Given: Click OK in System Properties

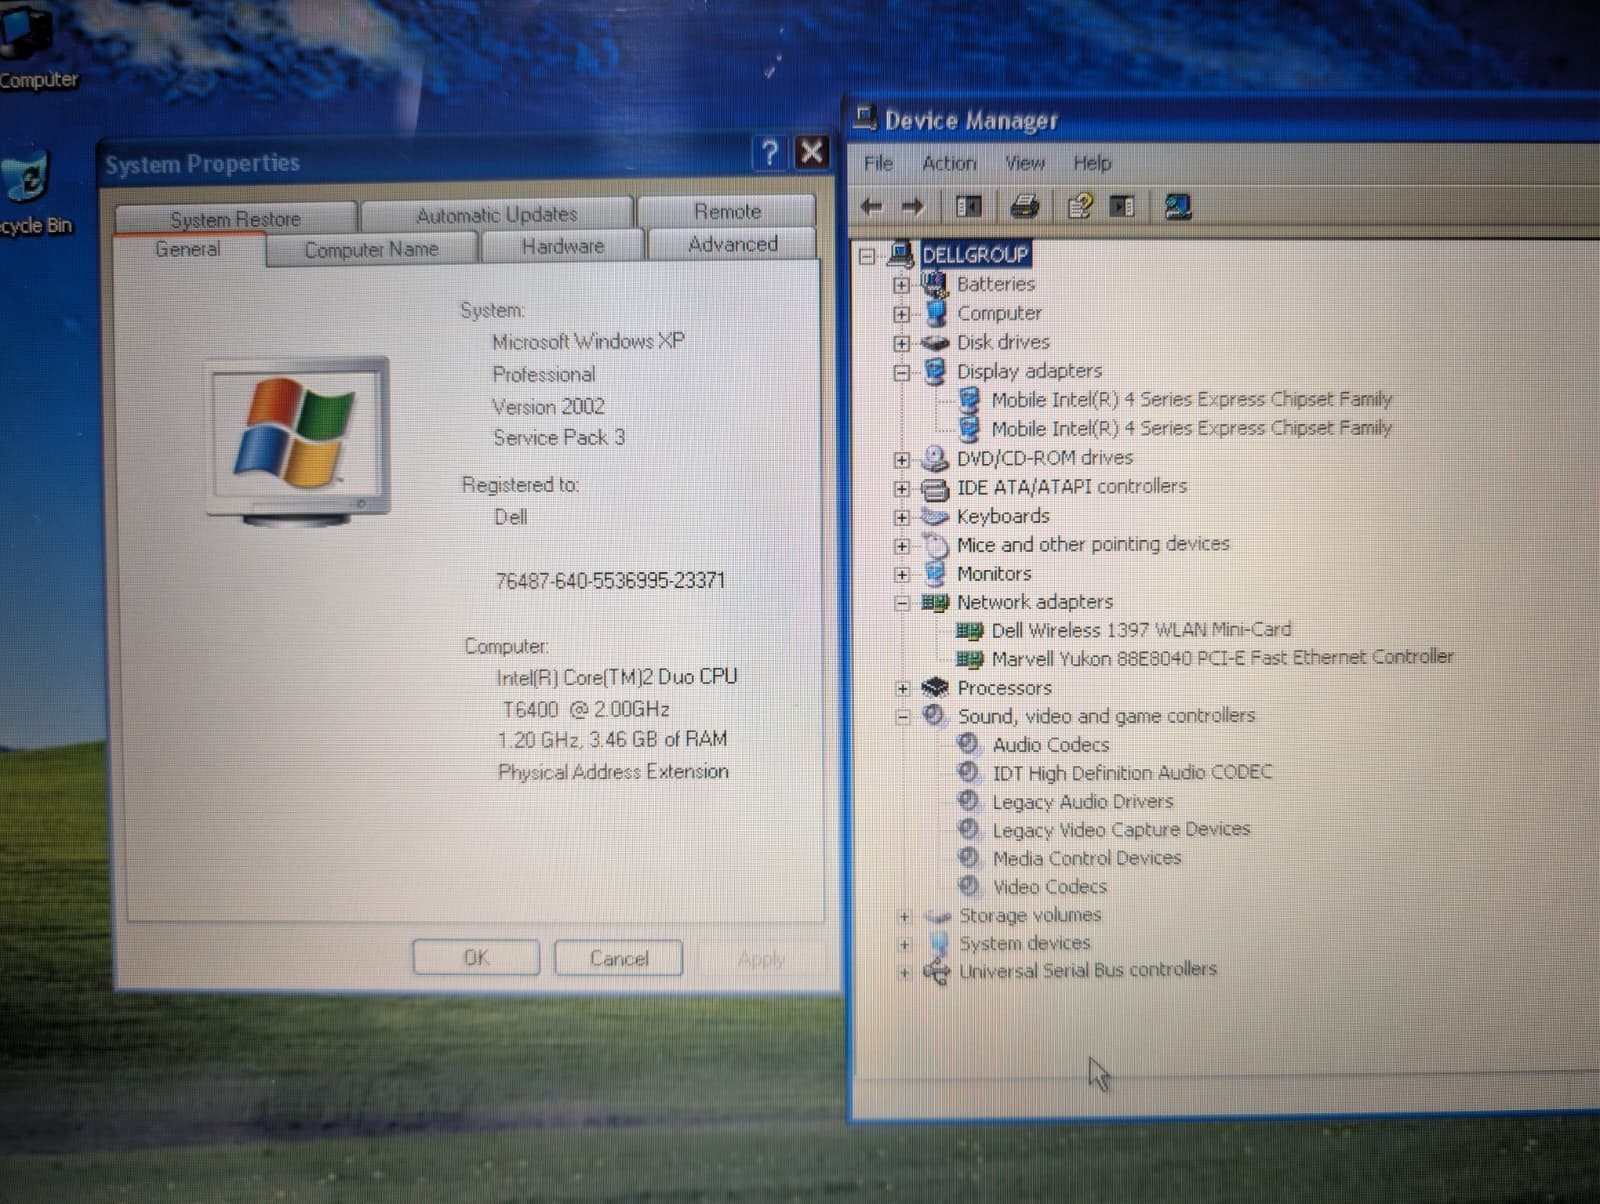Looking at the screenshot, I should [x=476, y=958].
